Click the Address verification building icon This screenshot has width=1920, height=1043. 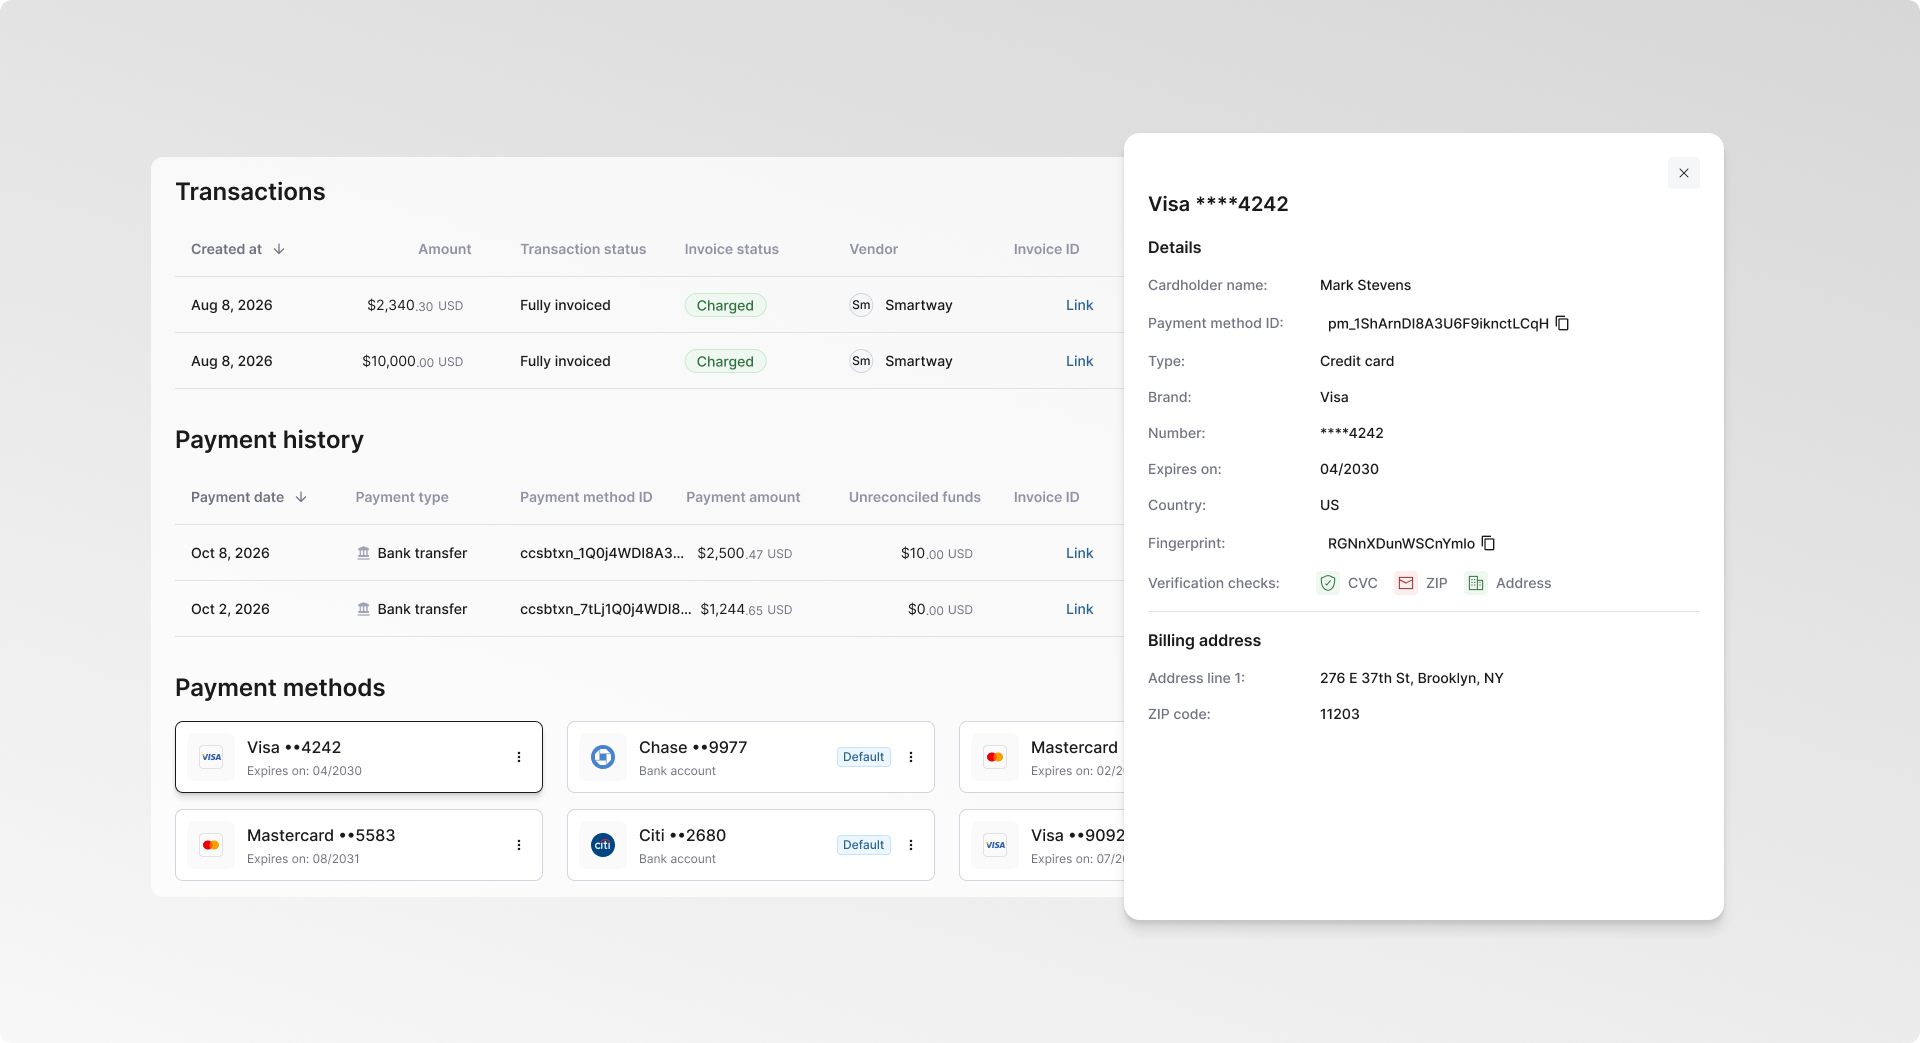tap(1476, 583)
